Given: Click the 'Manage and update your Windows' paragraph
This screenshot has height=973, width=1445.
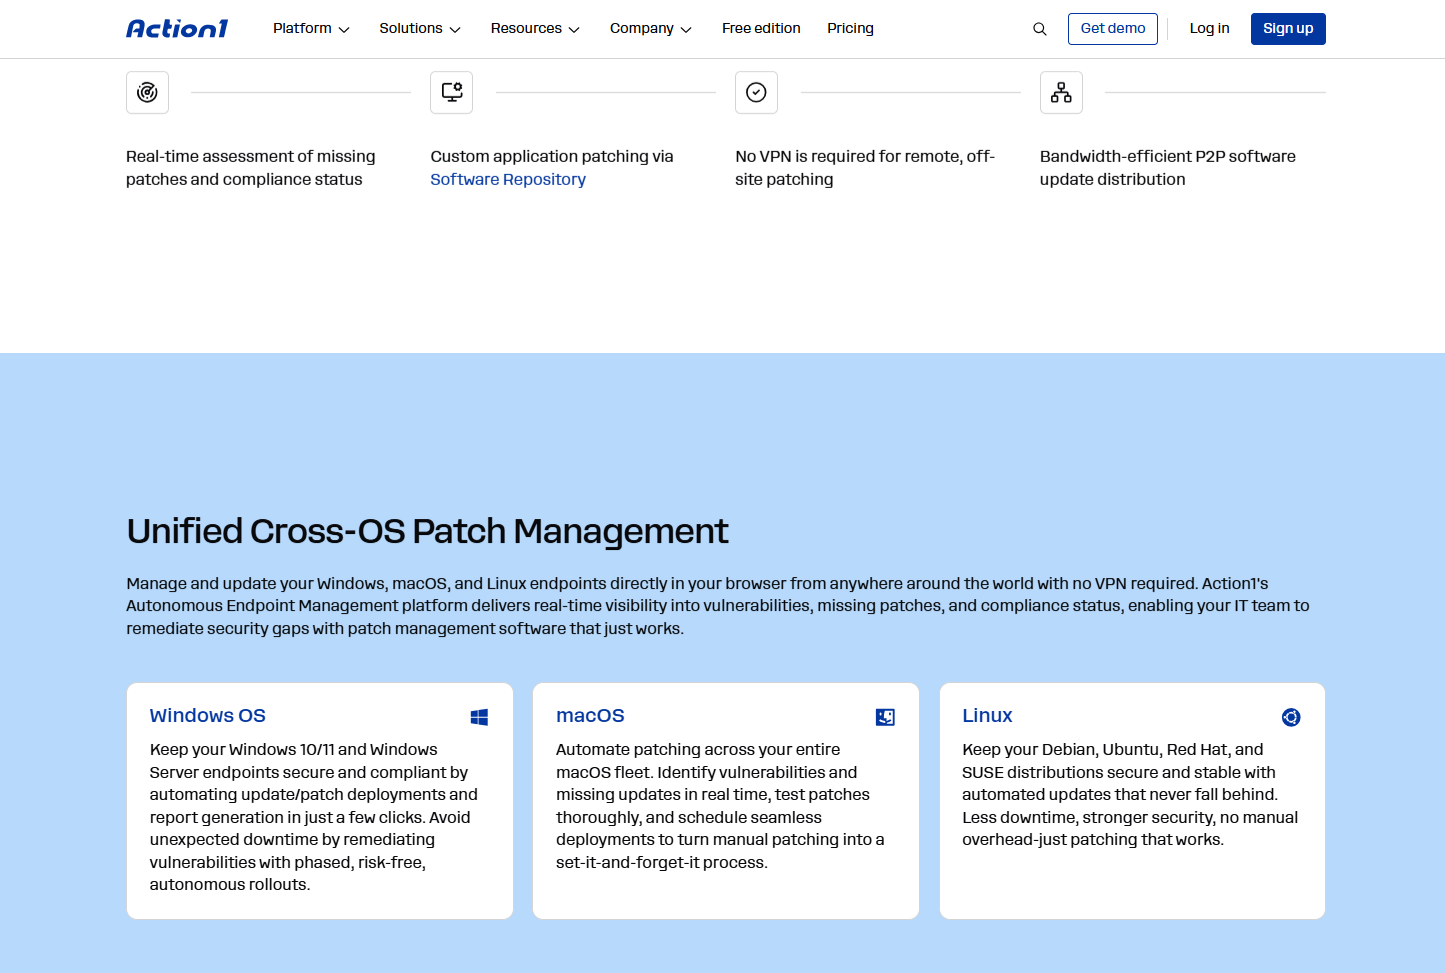Looking at the screenshot, I should click(718, 606).
